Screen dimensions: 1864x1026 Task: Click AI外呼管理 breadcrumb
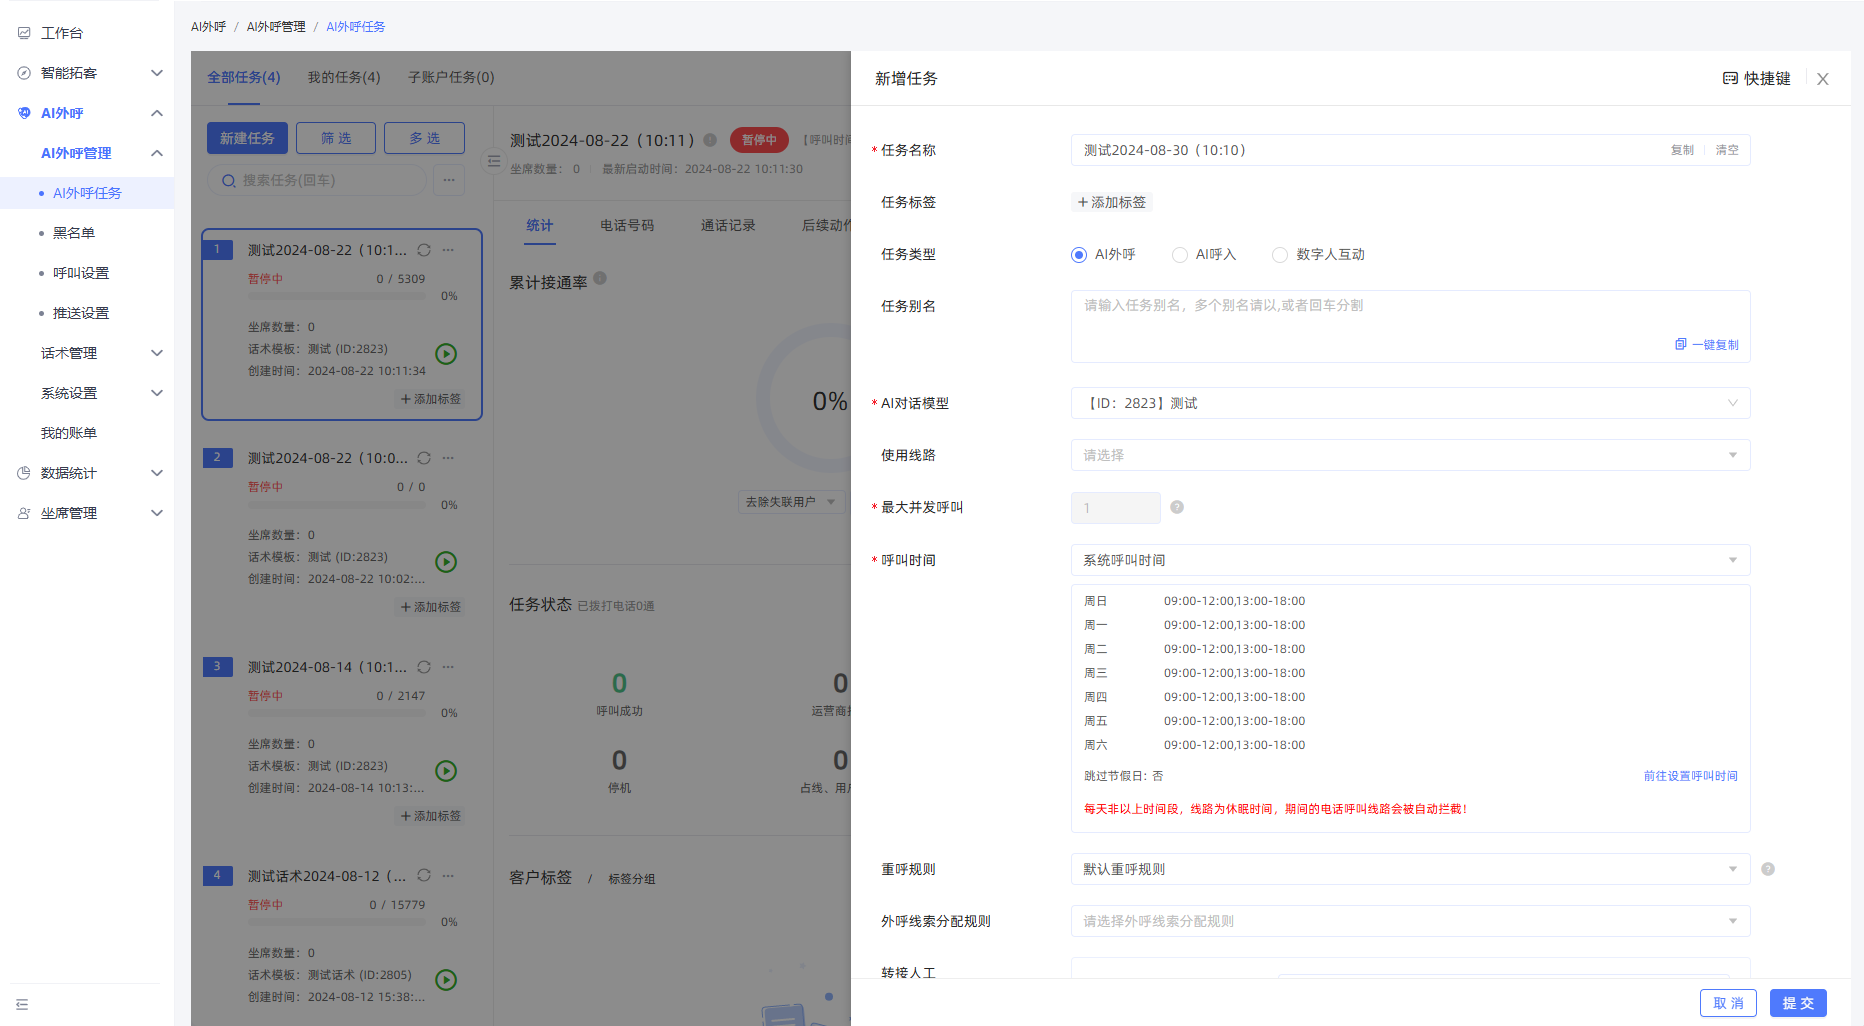[x=276, y=27]
